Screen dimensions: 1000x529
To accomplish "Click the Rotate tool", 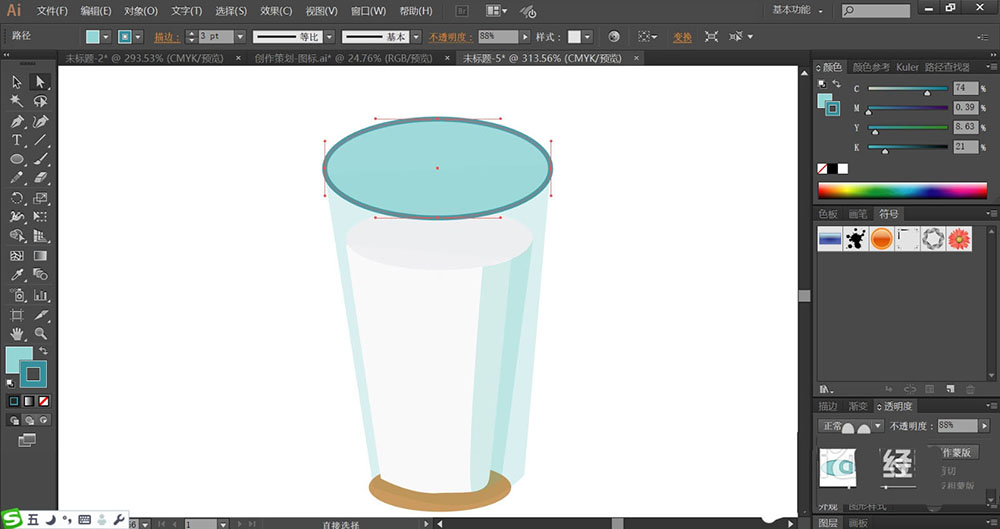I will 17,198.
